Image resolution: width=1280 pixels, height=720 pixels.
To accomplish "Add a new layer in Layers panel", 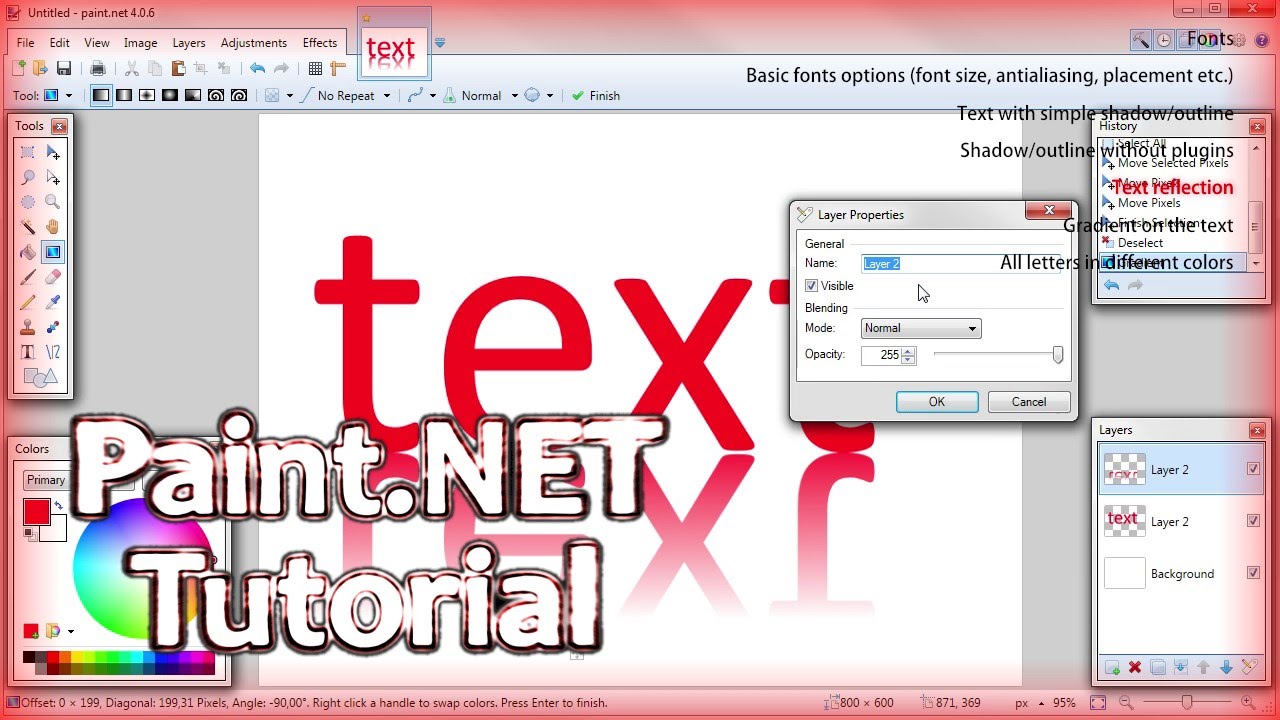I will tap(1112, 667).
